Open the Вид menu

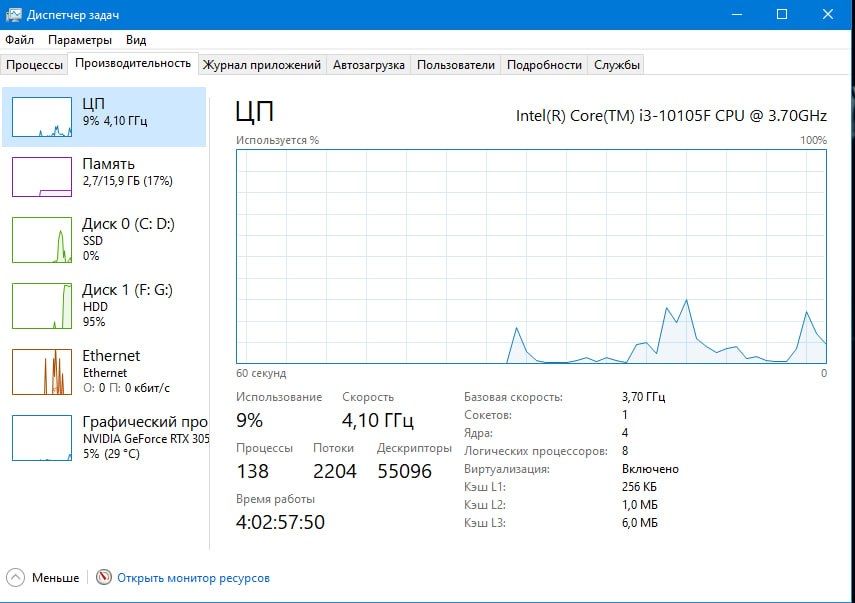[x=136, y=40]
